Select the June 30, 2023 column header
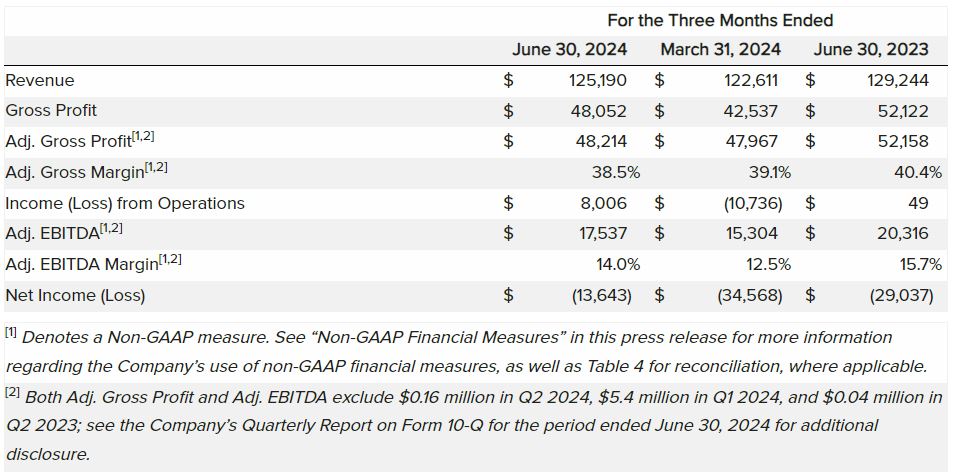 (x=870, y=49)
